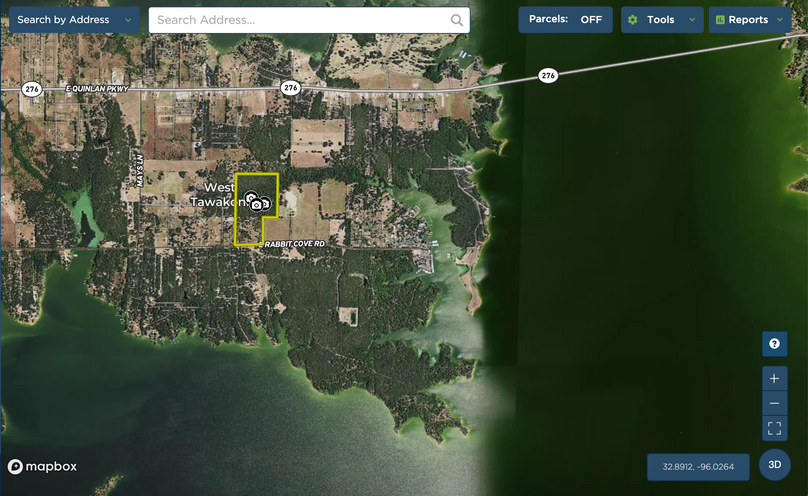Open the Mapbox logo link
Viewport: 808px width, 496px height.
click(x=42, y=467)
